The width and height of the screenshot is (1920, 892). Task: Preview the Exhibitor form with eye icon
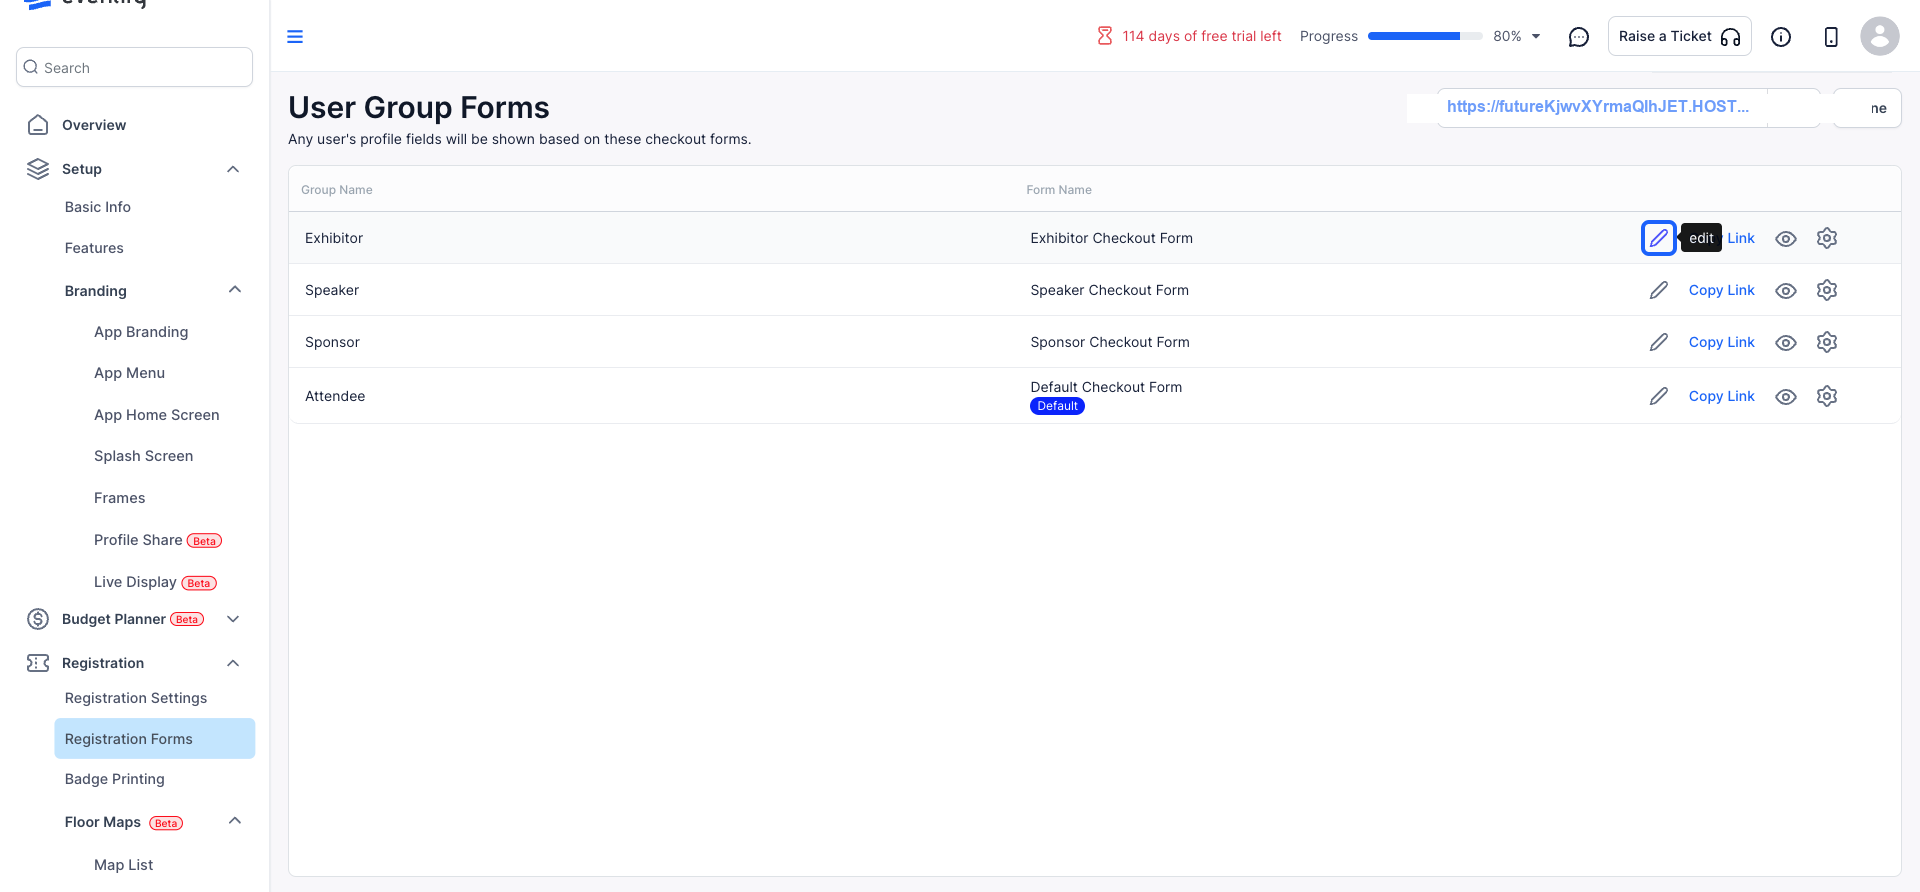click(1785, 239)
